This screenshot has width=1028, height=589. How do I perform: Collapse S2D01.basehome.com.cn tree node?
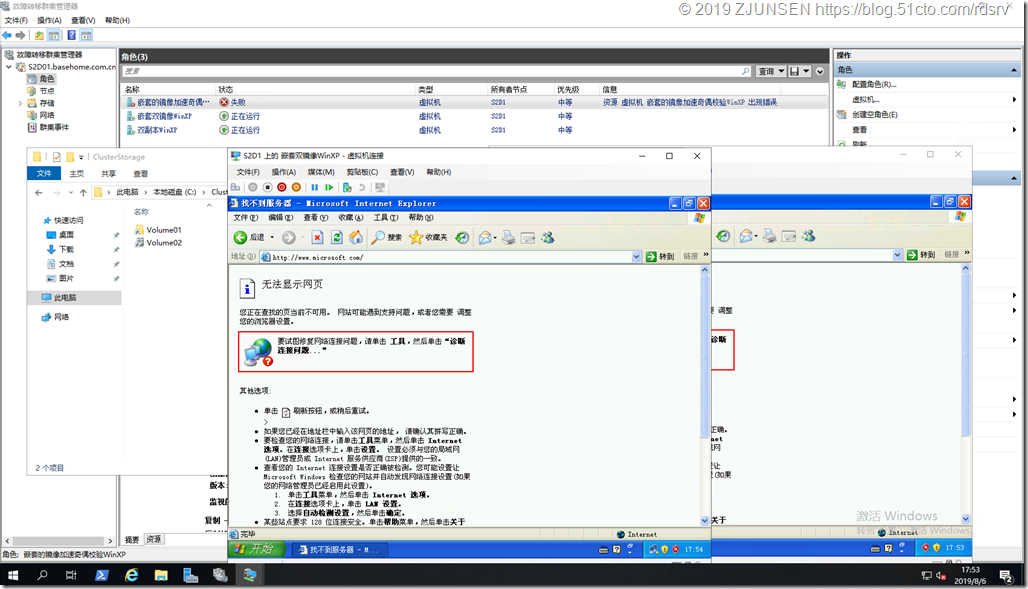pos(9,67)
